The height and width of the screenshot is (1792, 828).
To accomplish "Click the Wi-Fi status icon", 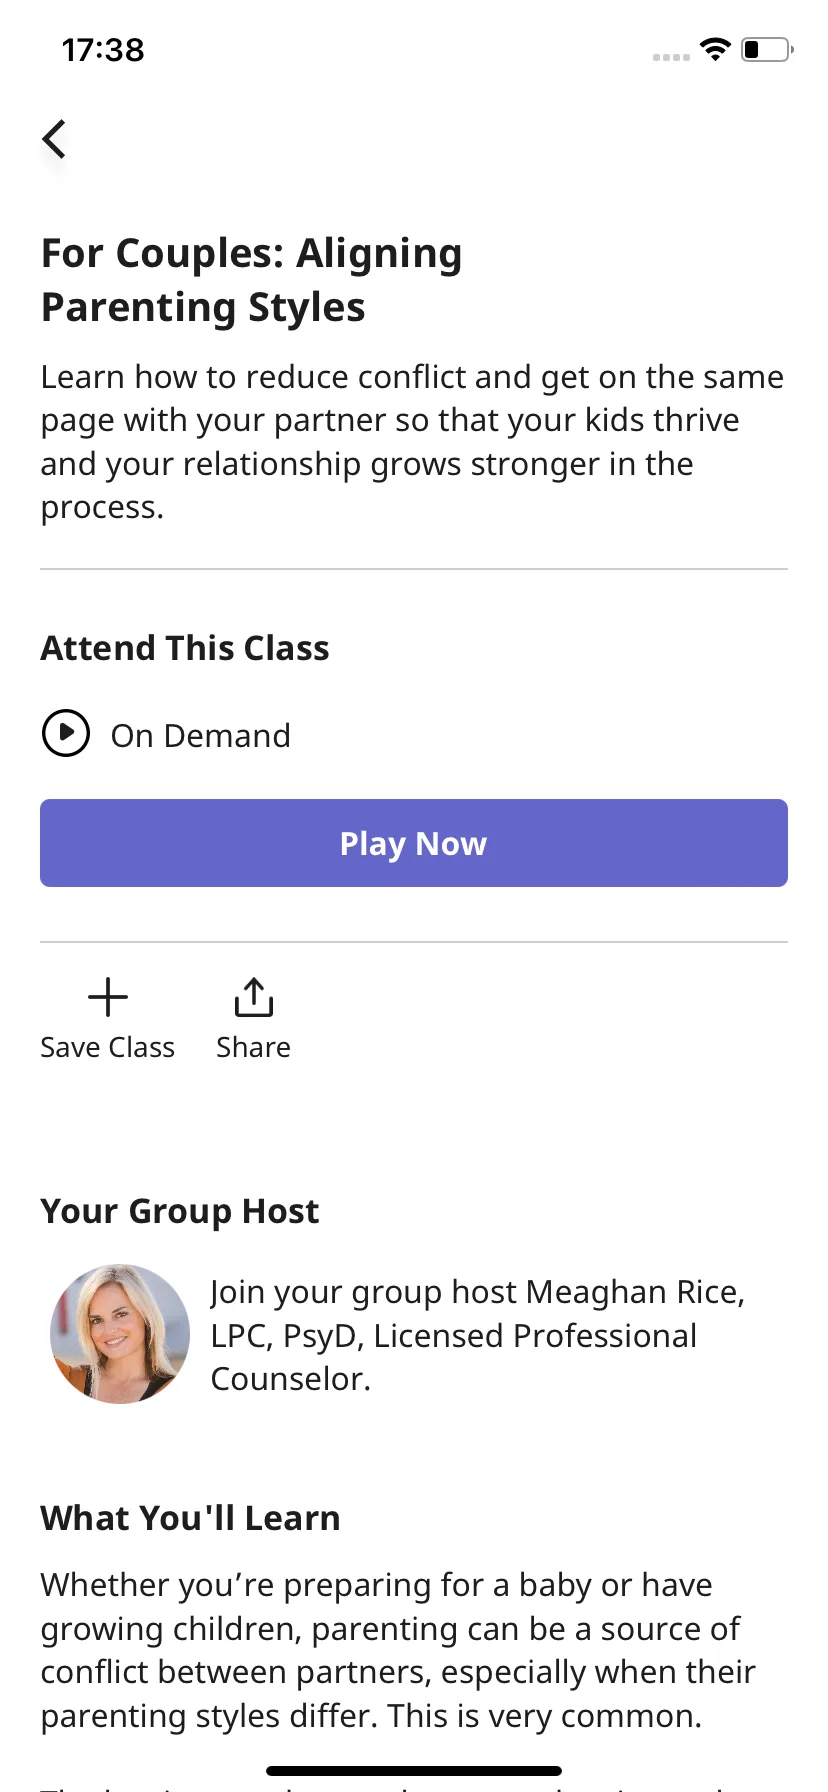I will [x=715, y=49].
